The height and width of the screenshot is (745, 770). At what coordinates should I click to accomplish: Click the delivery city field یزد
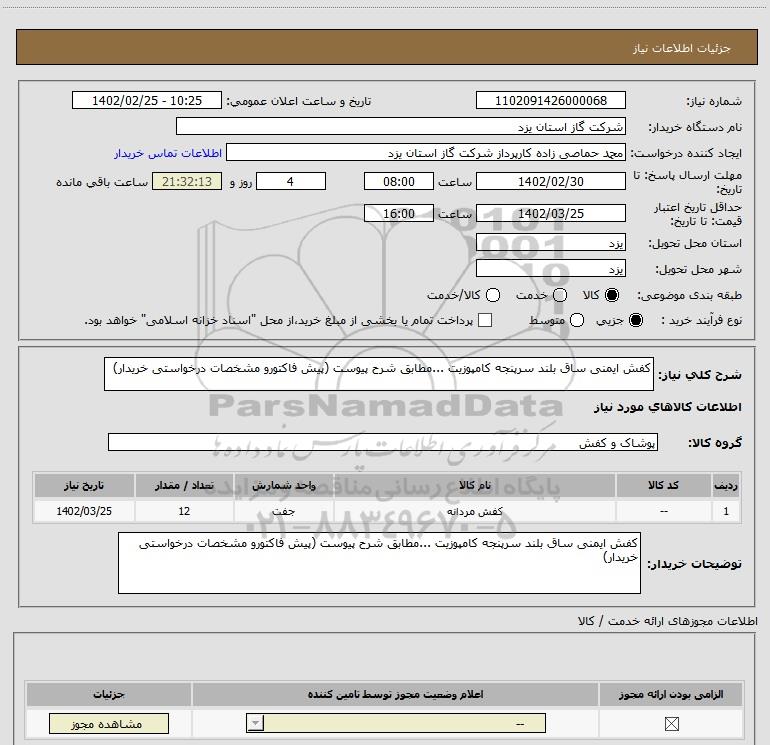pos(550,268)
